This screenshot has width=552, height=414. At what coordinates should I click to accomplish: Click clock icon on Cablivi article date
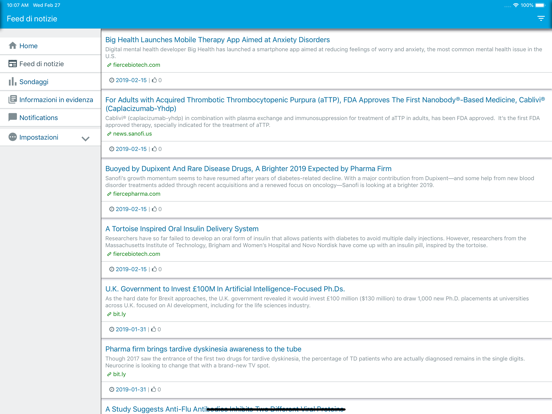(x=111, y=149)
